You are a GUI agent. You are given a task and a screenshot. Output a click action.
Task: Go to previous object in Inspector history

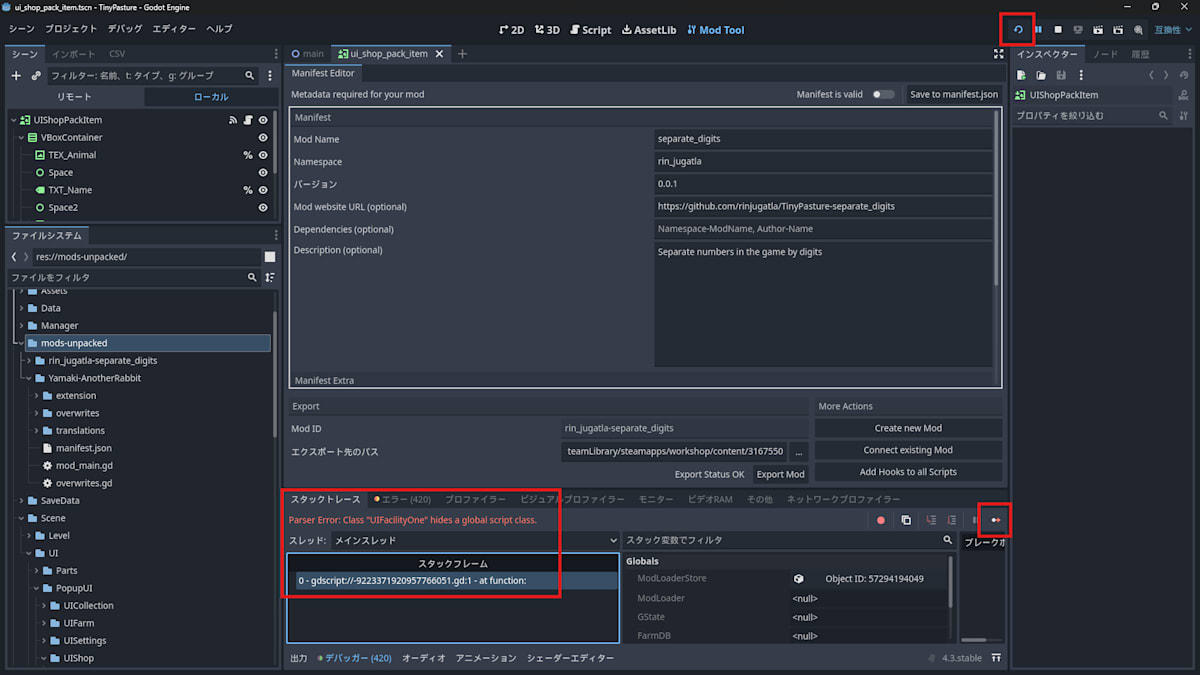pyautogui.click(x=1151, y=75)
